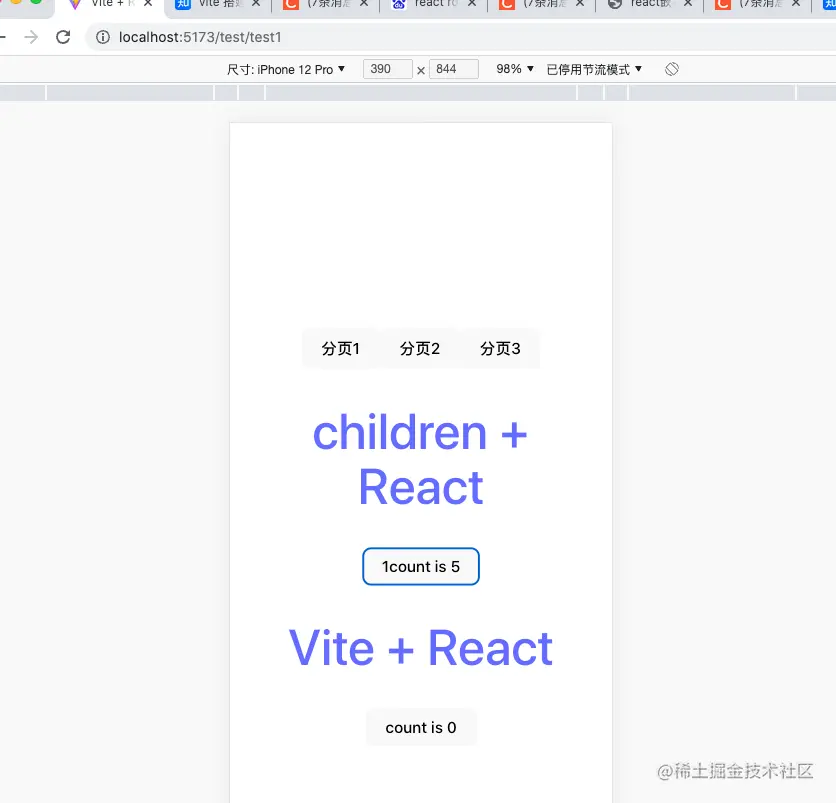This screenshot has width=836, height=803.
Task: Open the iPhone 12 Pro dimensions dropdown
Action: 286,69
